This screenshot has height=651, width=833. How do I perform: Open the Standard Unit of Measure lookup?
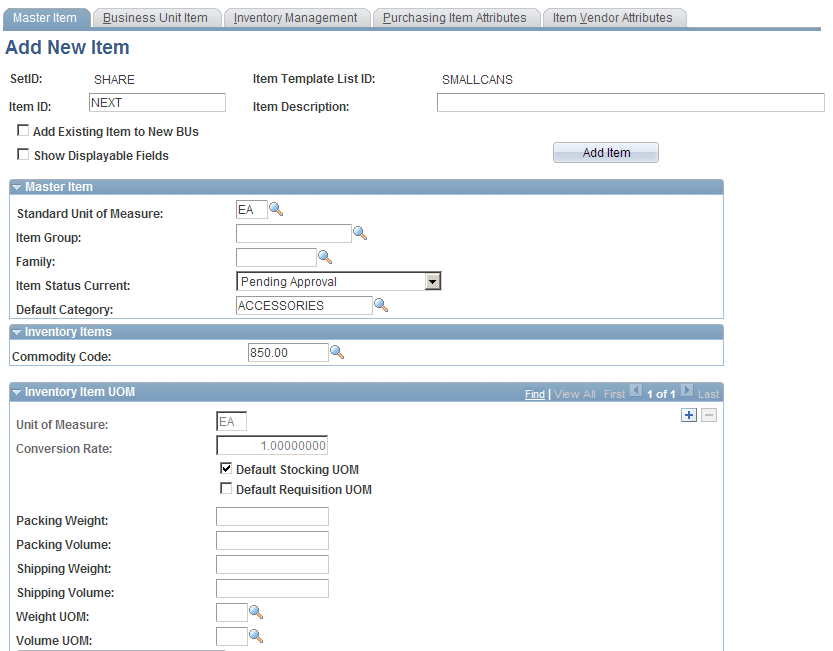point(273,209)
